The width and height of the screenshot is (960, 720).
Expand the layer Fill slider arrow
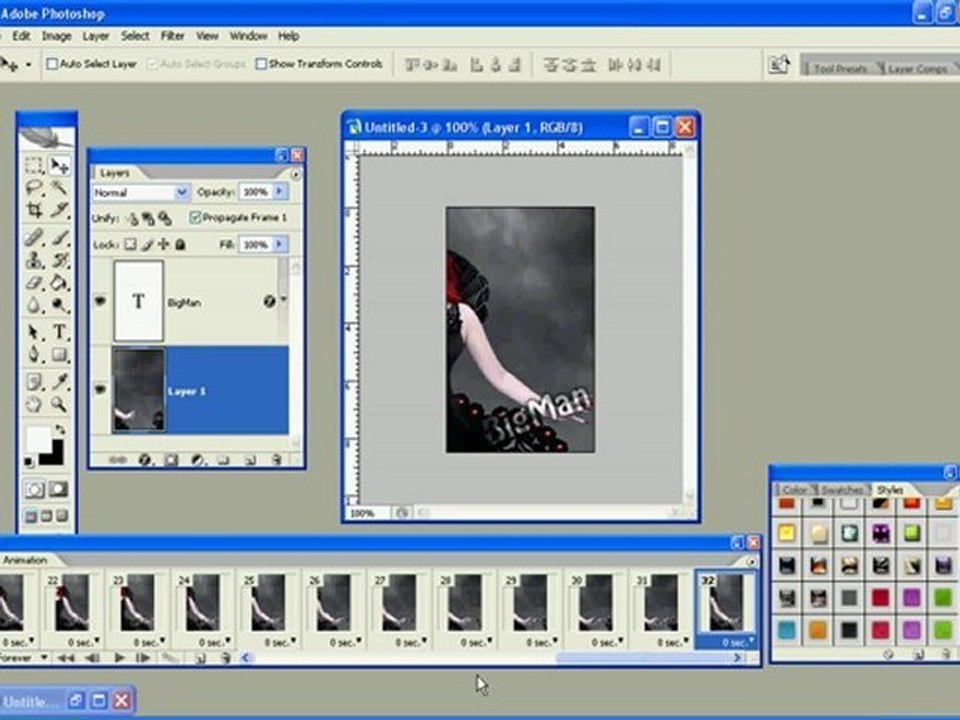(x=280, y=244)
